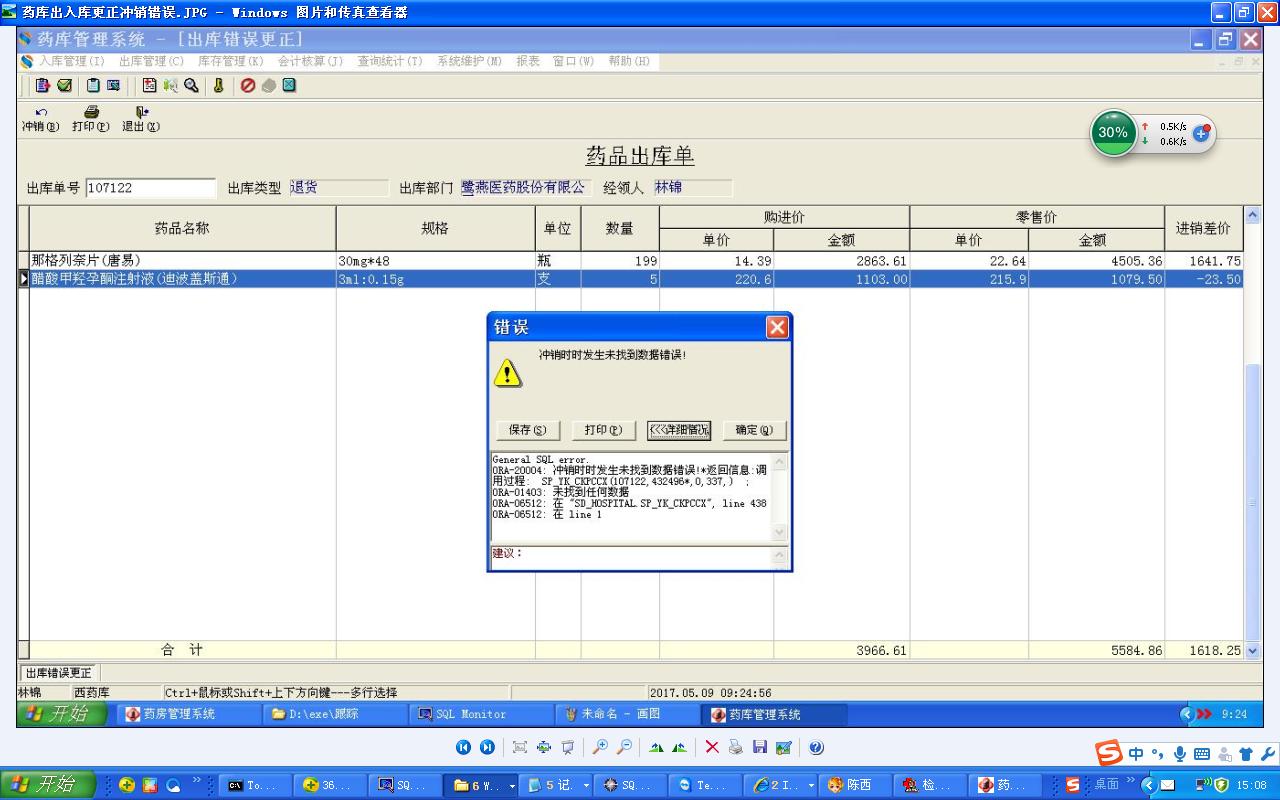Click the table vertical scrollbar down arrow
This screenshot has height=800, width=1280.
tap(1252, 651)
